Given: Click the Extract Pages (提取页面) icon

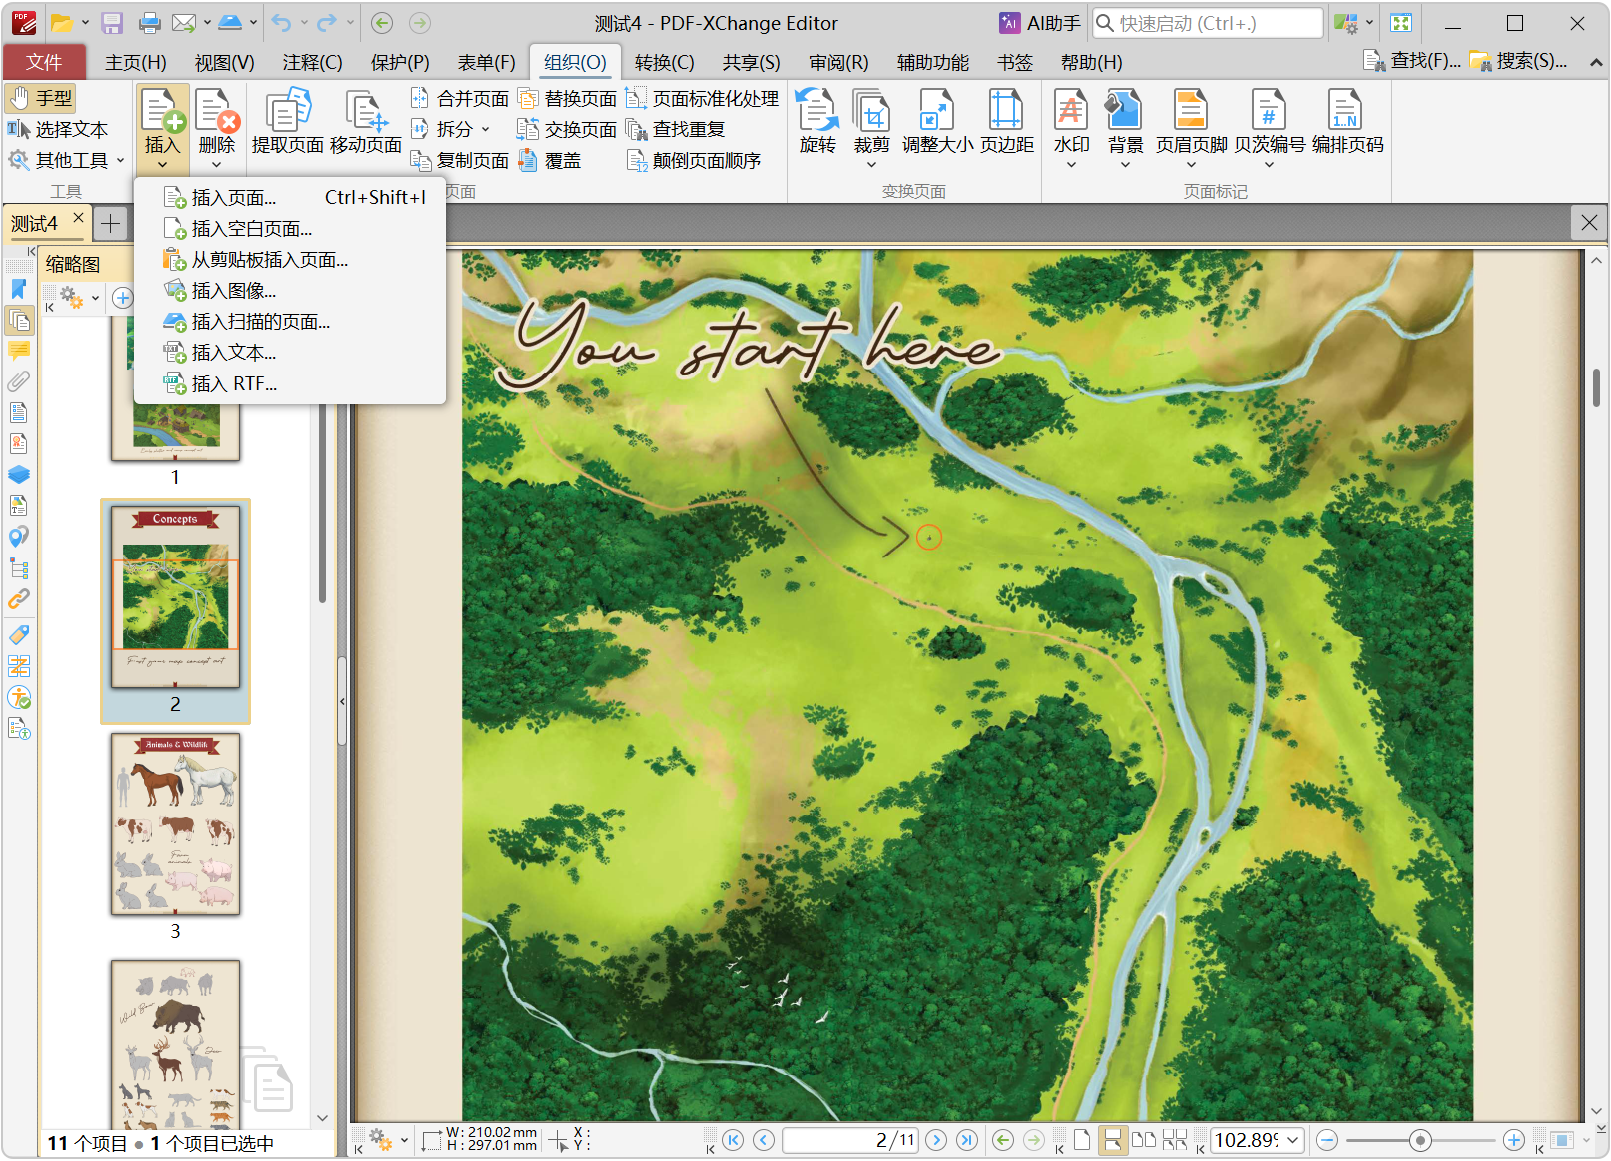Looking at the screenshot, I should tap(287, 122).
